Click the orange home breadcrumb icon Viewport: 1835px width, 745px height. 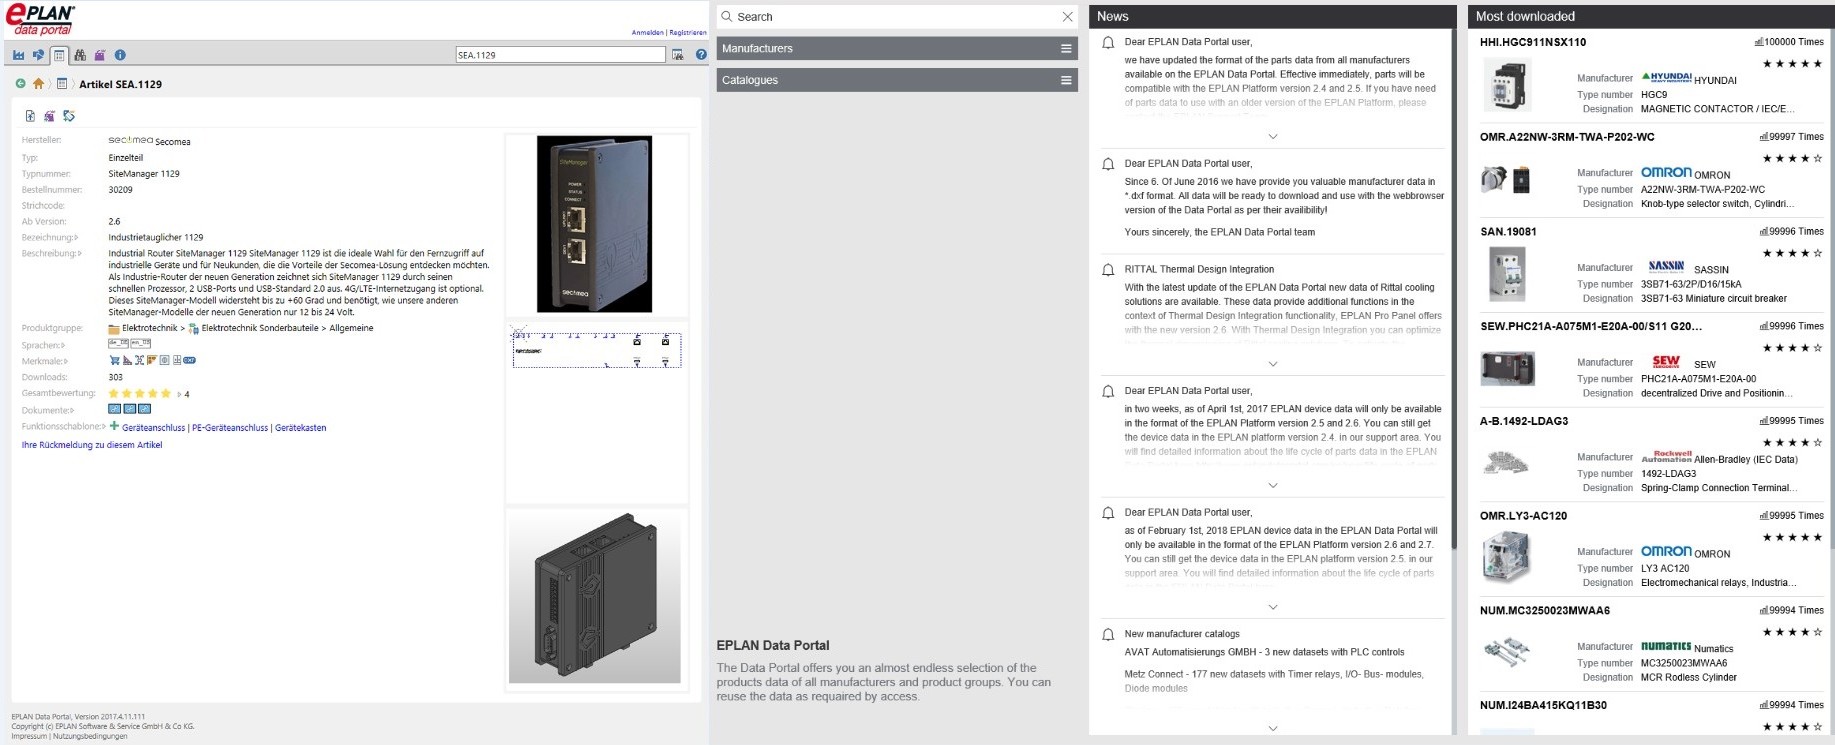coord(39,84)
